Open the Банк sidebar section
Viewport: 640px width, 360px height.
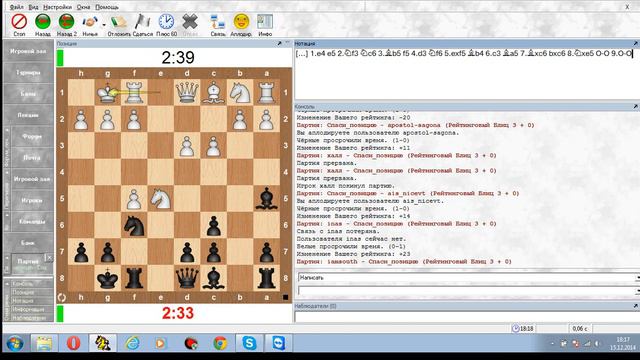coord(28,242)
